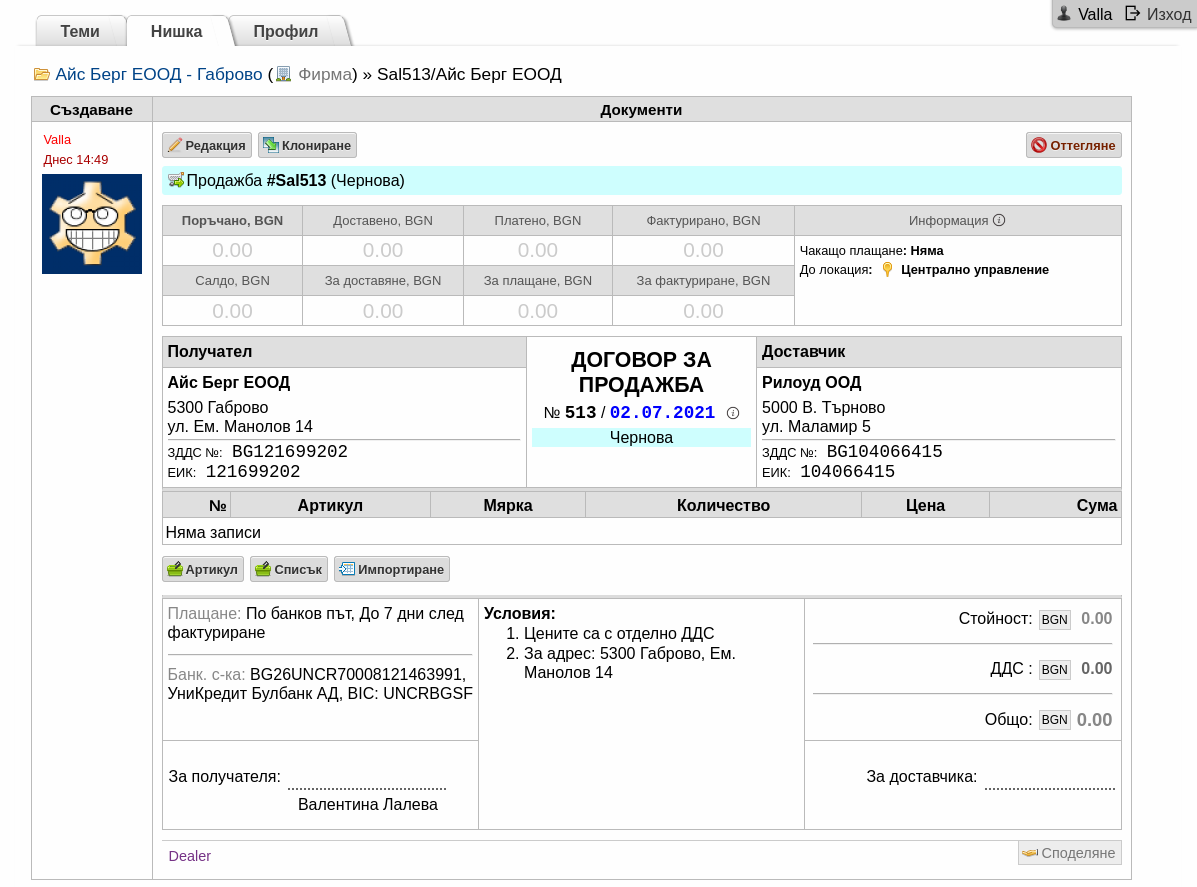Click the BGN badge next to Общо
1197x887 pixels.
point(1054,720)
